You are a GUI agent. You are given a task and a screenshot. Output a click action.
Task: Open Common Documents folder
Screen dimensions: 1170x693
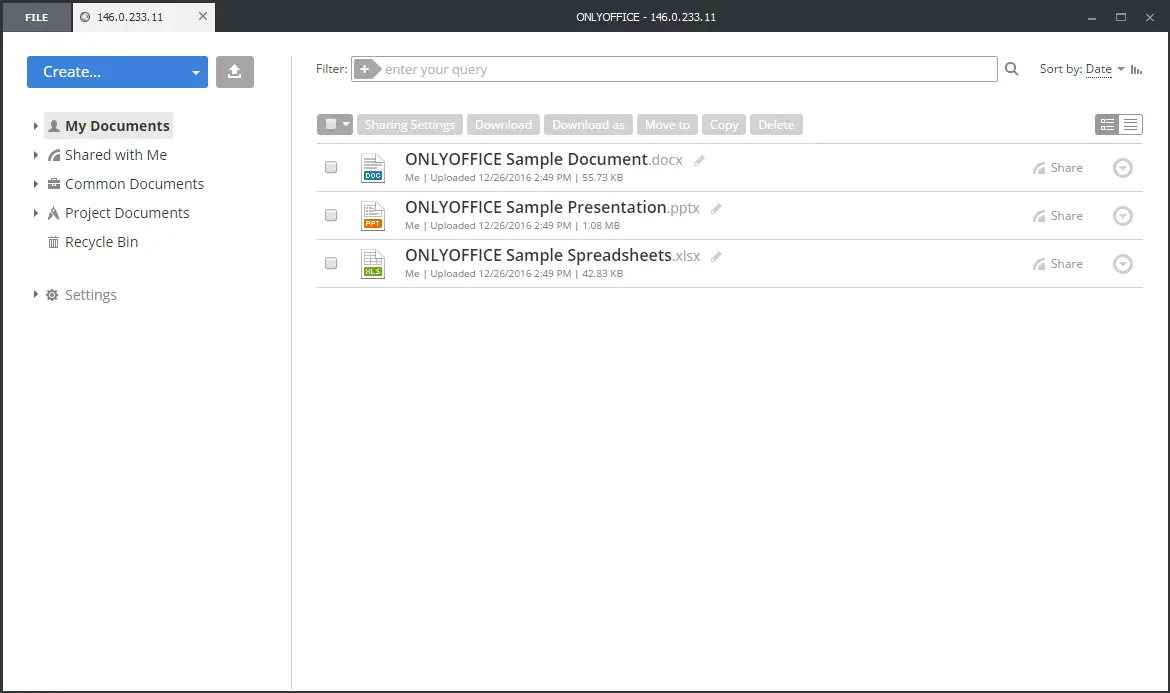(134, 184)
